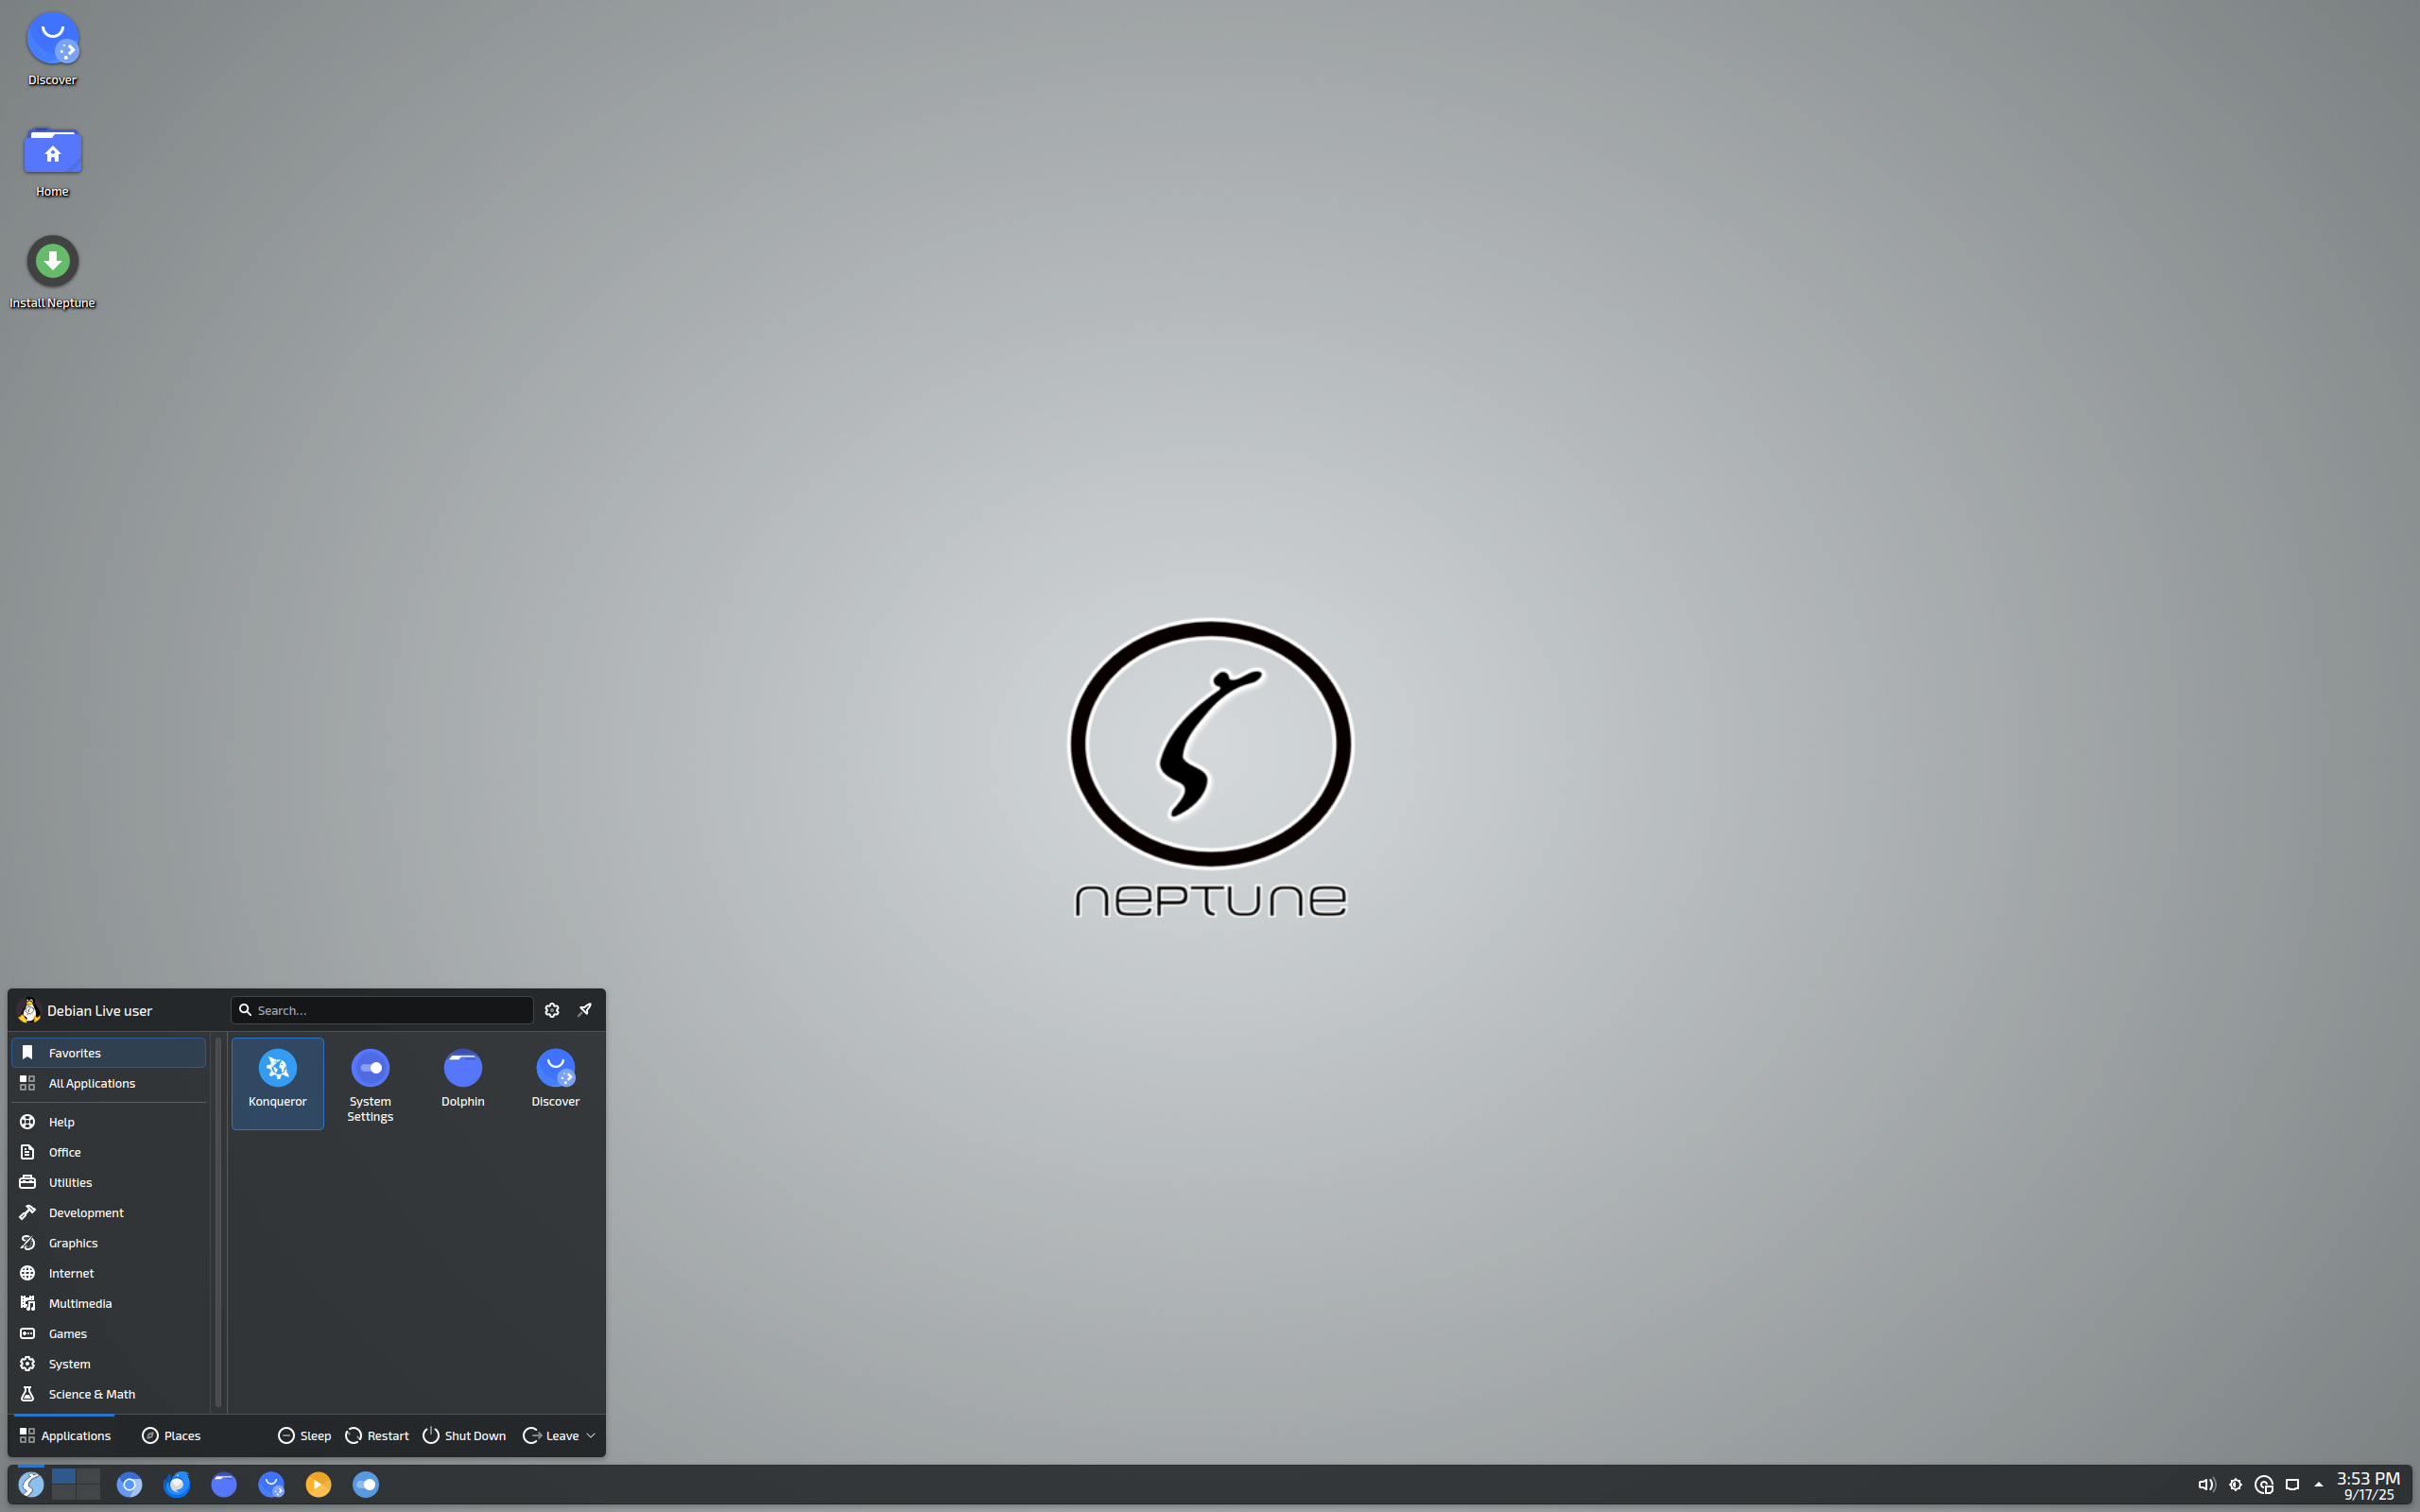Open launcher configure settings gear
Image resolution: width=2420 pixels, height=1512 pixels.
click(x=552, y=1010)
